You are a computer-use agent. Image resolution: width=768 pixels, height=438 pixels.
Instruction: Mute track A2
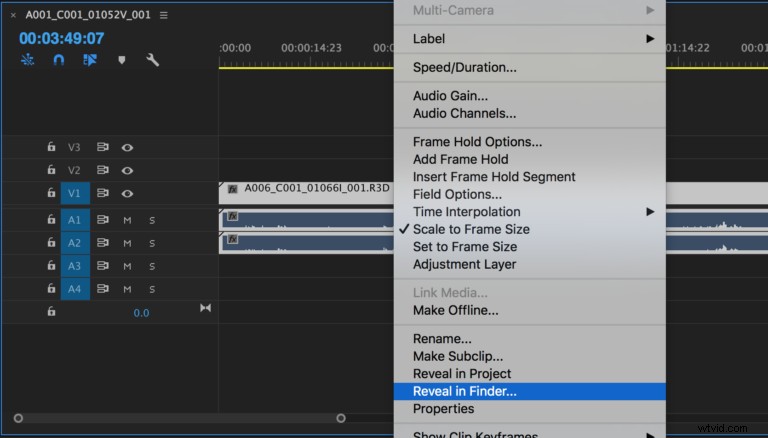pos(127,243)
